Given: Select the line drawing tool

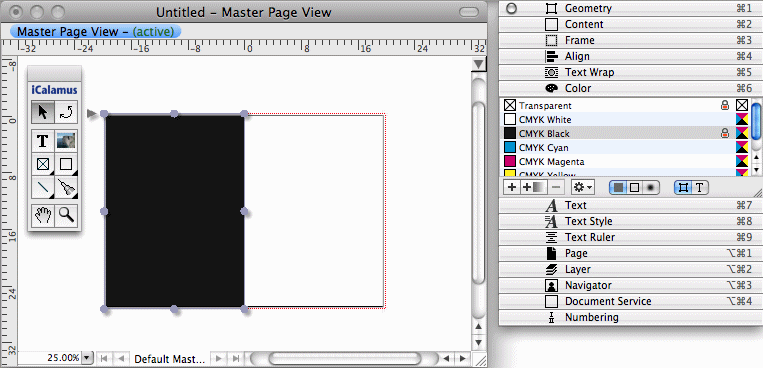Looking at the screenshot, I should [43, 187].
